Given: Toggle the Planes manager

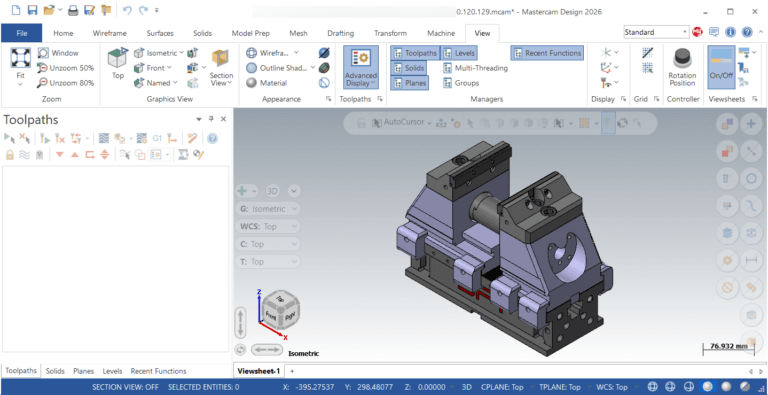Looking at the screenshot, I should [x=409, y=83].
